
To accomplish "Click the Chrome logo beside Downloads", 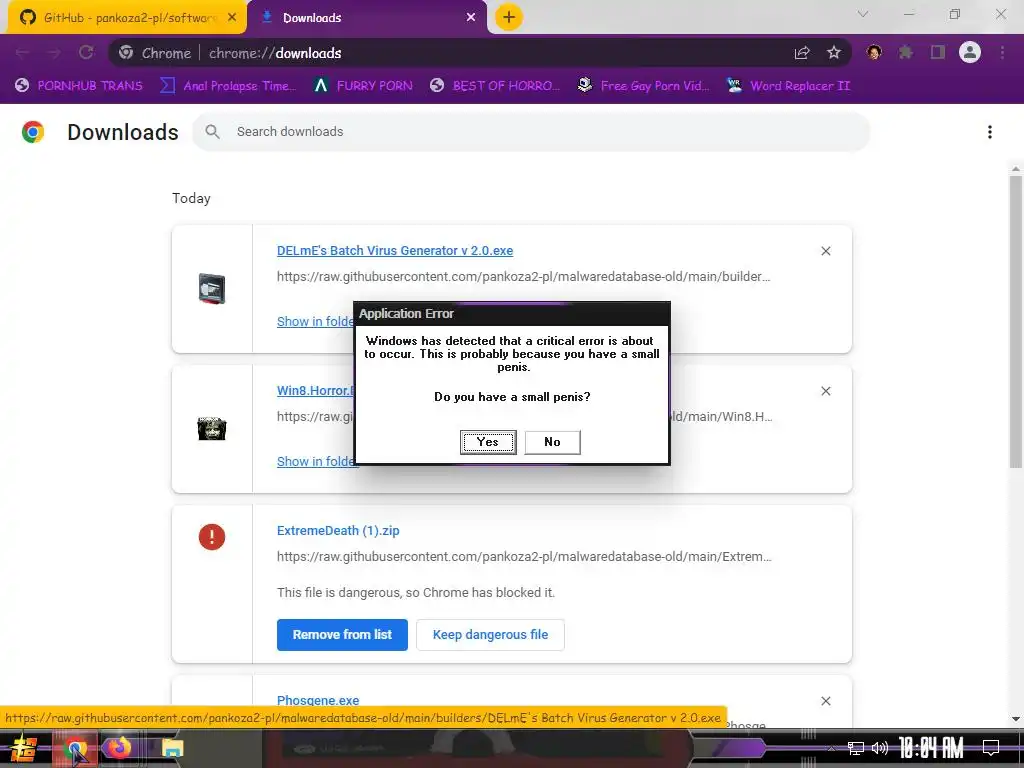I will coord(33,132).
